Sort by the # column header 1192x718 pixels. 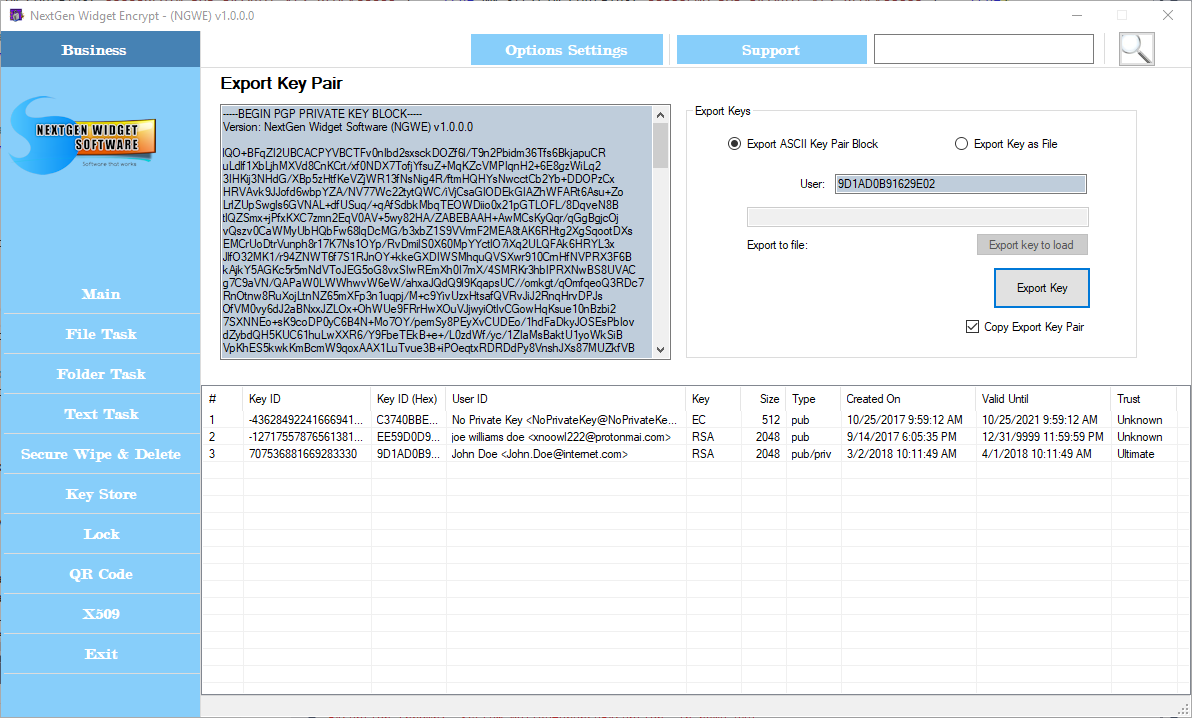[223, 399]
